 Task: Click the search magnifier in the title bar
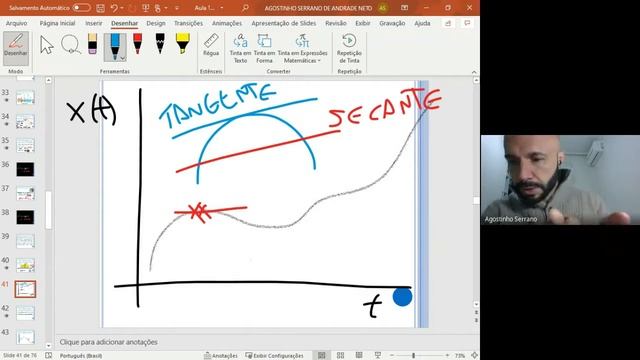[x=245, y=8]
